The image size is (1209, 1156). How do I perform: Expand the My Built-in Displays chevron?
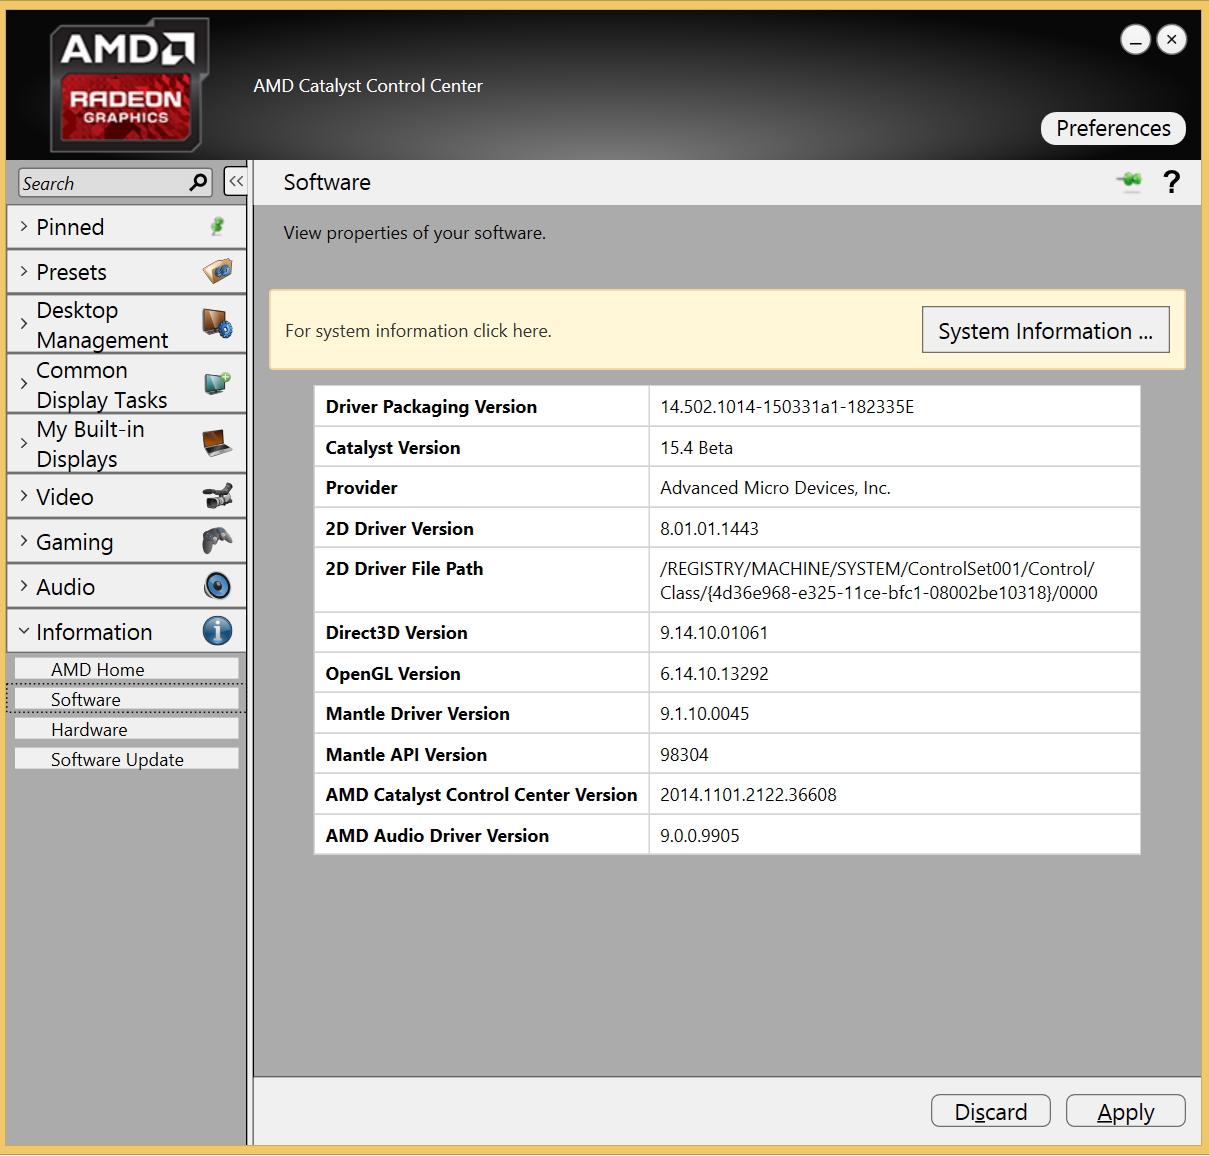point(24,443)
